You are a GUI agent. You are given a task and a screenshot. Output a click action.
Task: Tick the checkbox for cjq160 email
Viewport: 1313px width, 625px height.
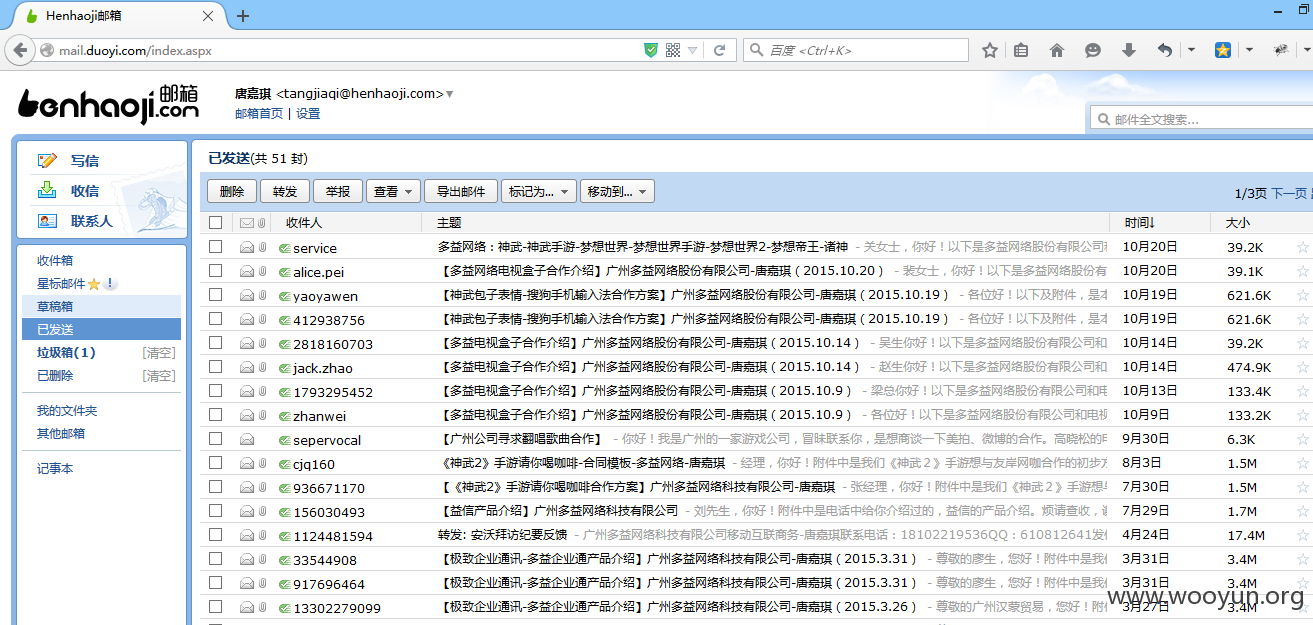point(215,463)
